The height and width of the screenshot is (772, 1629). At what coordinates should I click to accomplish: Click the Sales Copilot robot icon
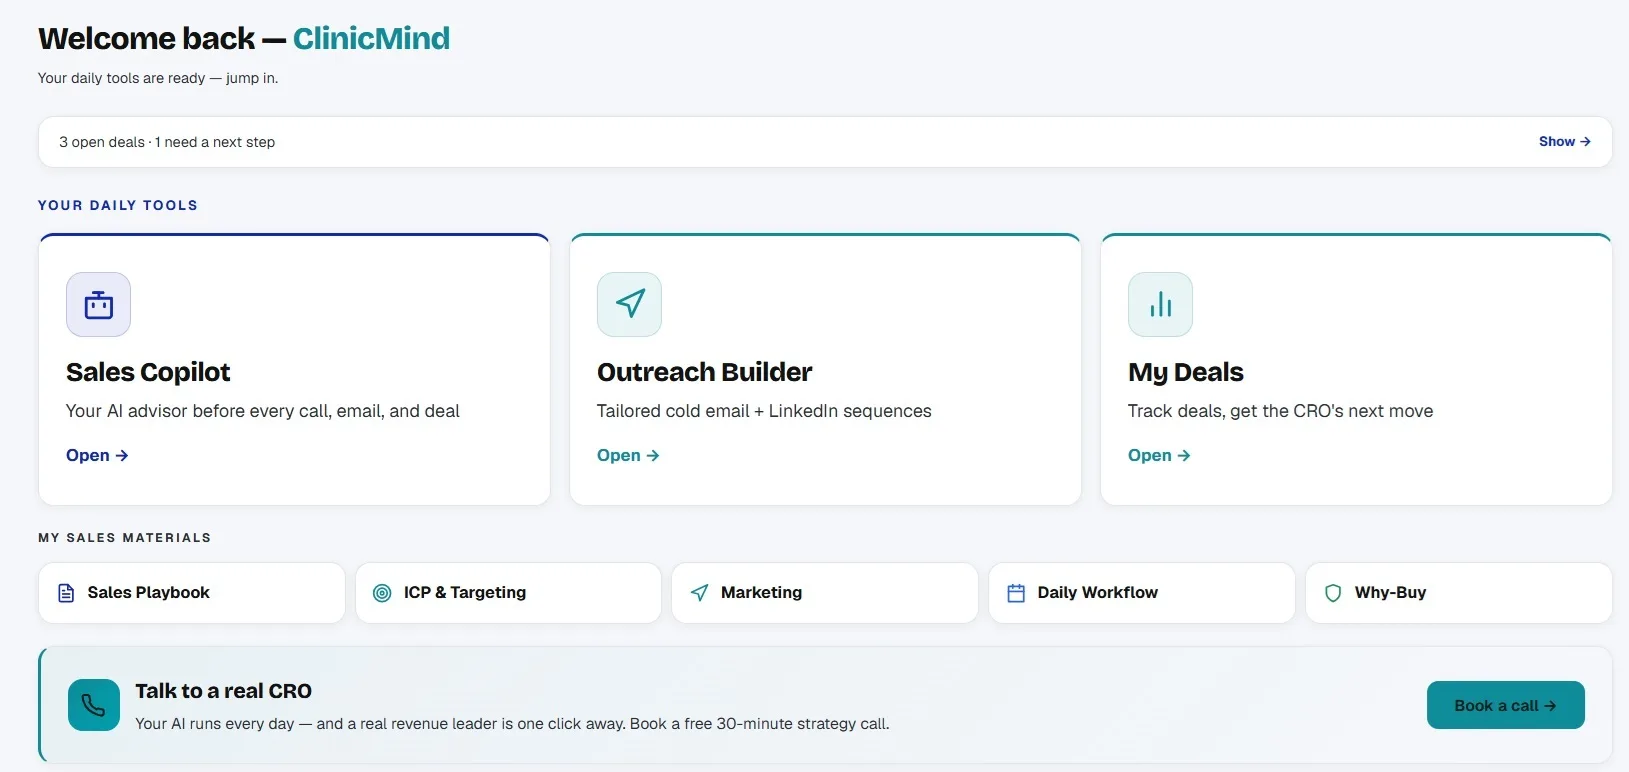coord(98,304)
